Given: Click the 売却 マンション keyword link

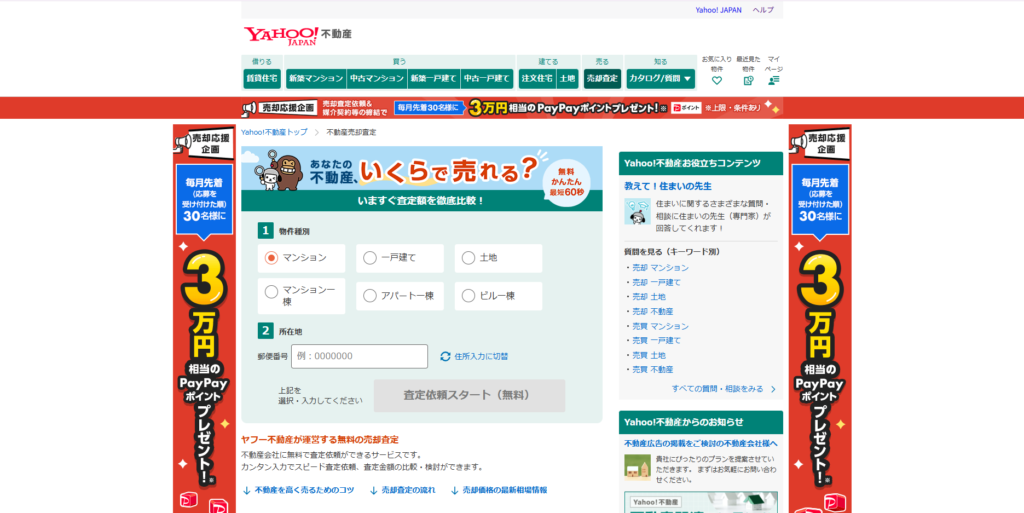Looking at the screenshot, I should pyautogui.click(x=660, y=268).
